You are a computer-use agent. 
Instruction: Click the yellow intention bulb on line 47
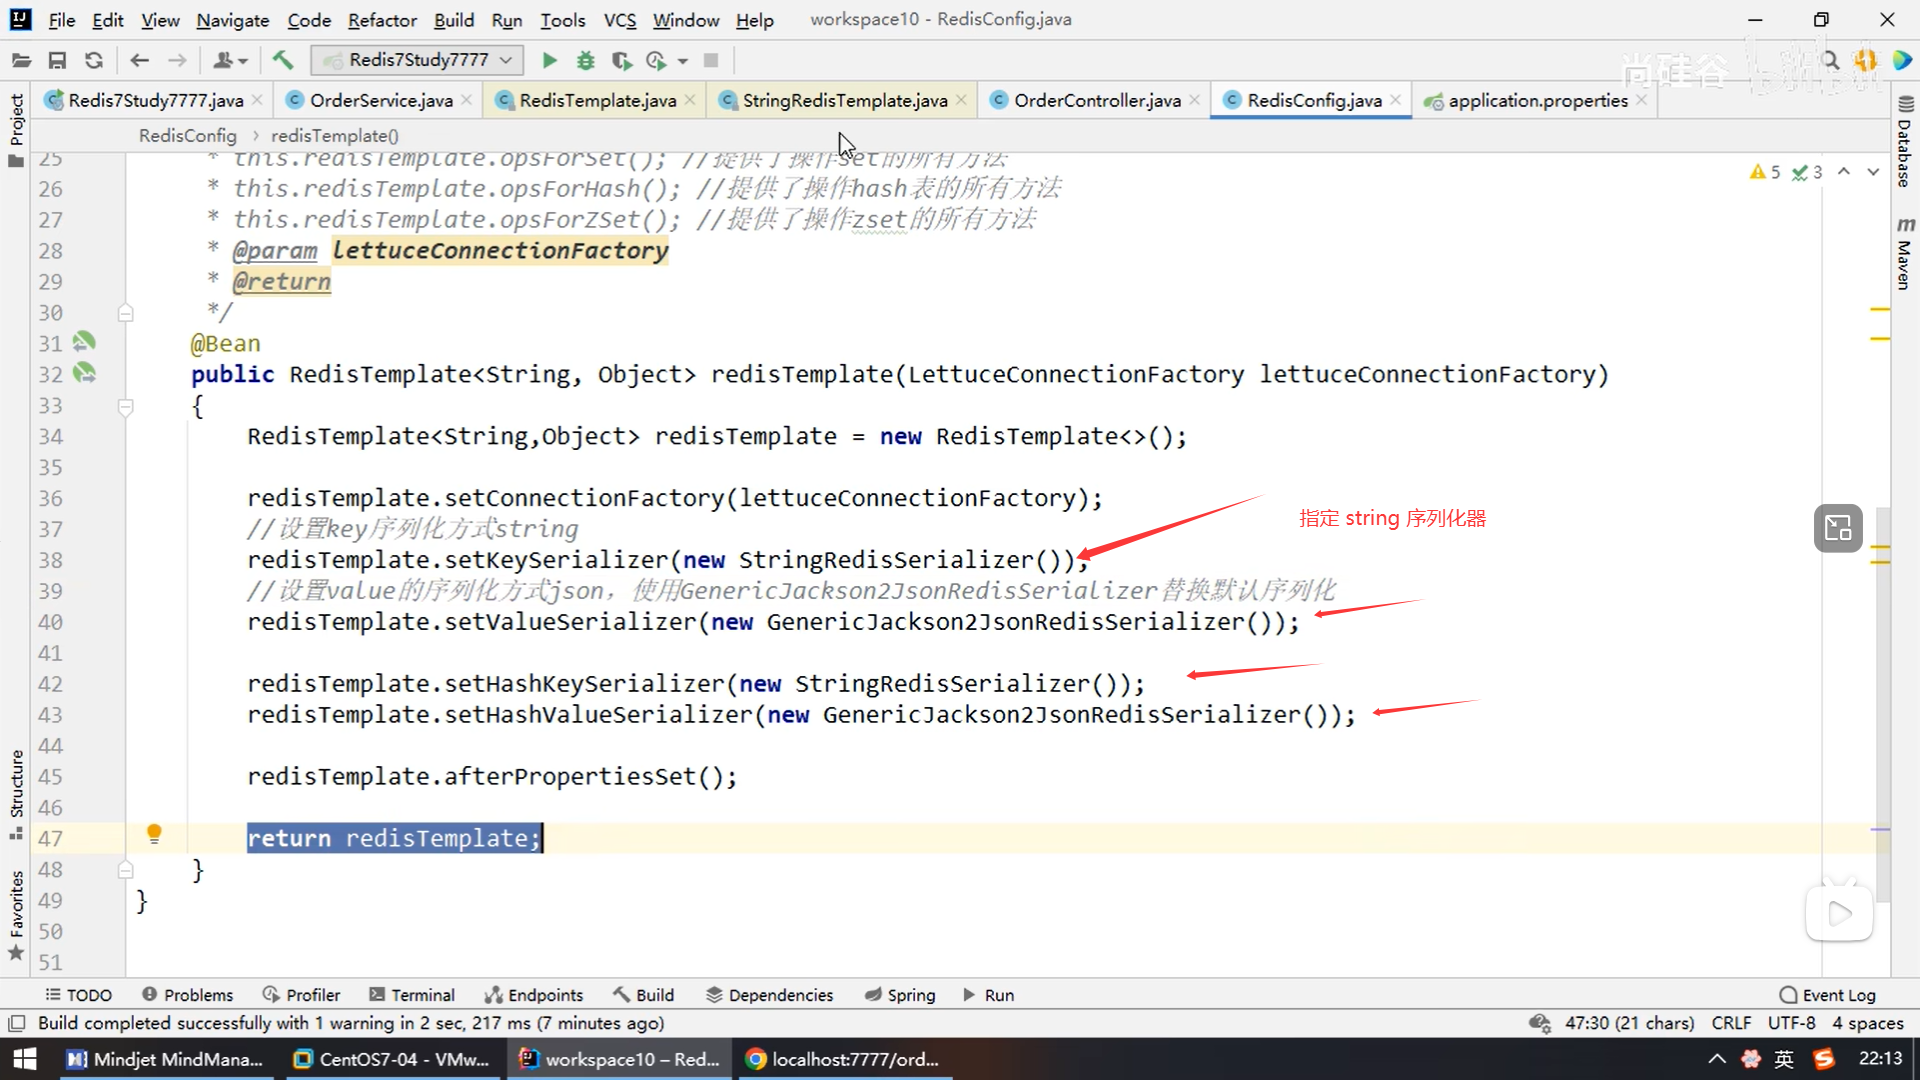coord(154,834)
